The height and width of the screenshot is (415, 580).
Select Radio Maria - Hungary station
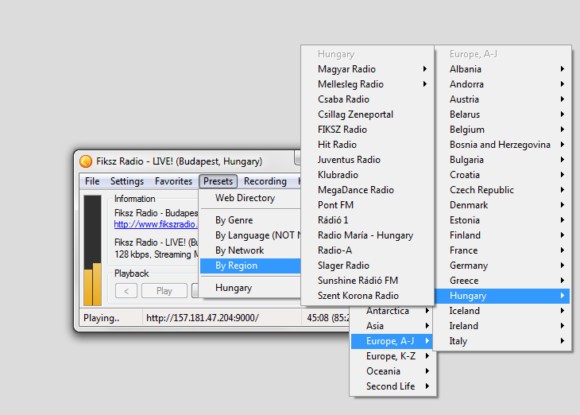[368, 235]
